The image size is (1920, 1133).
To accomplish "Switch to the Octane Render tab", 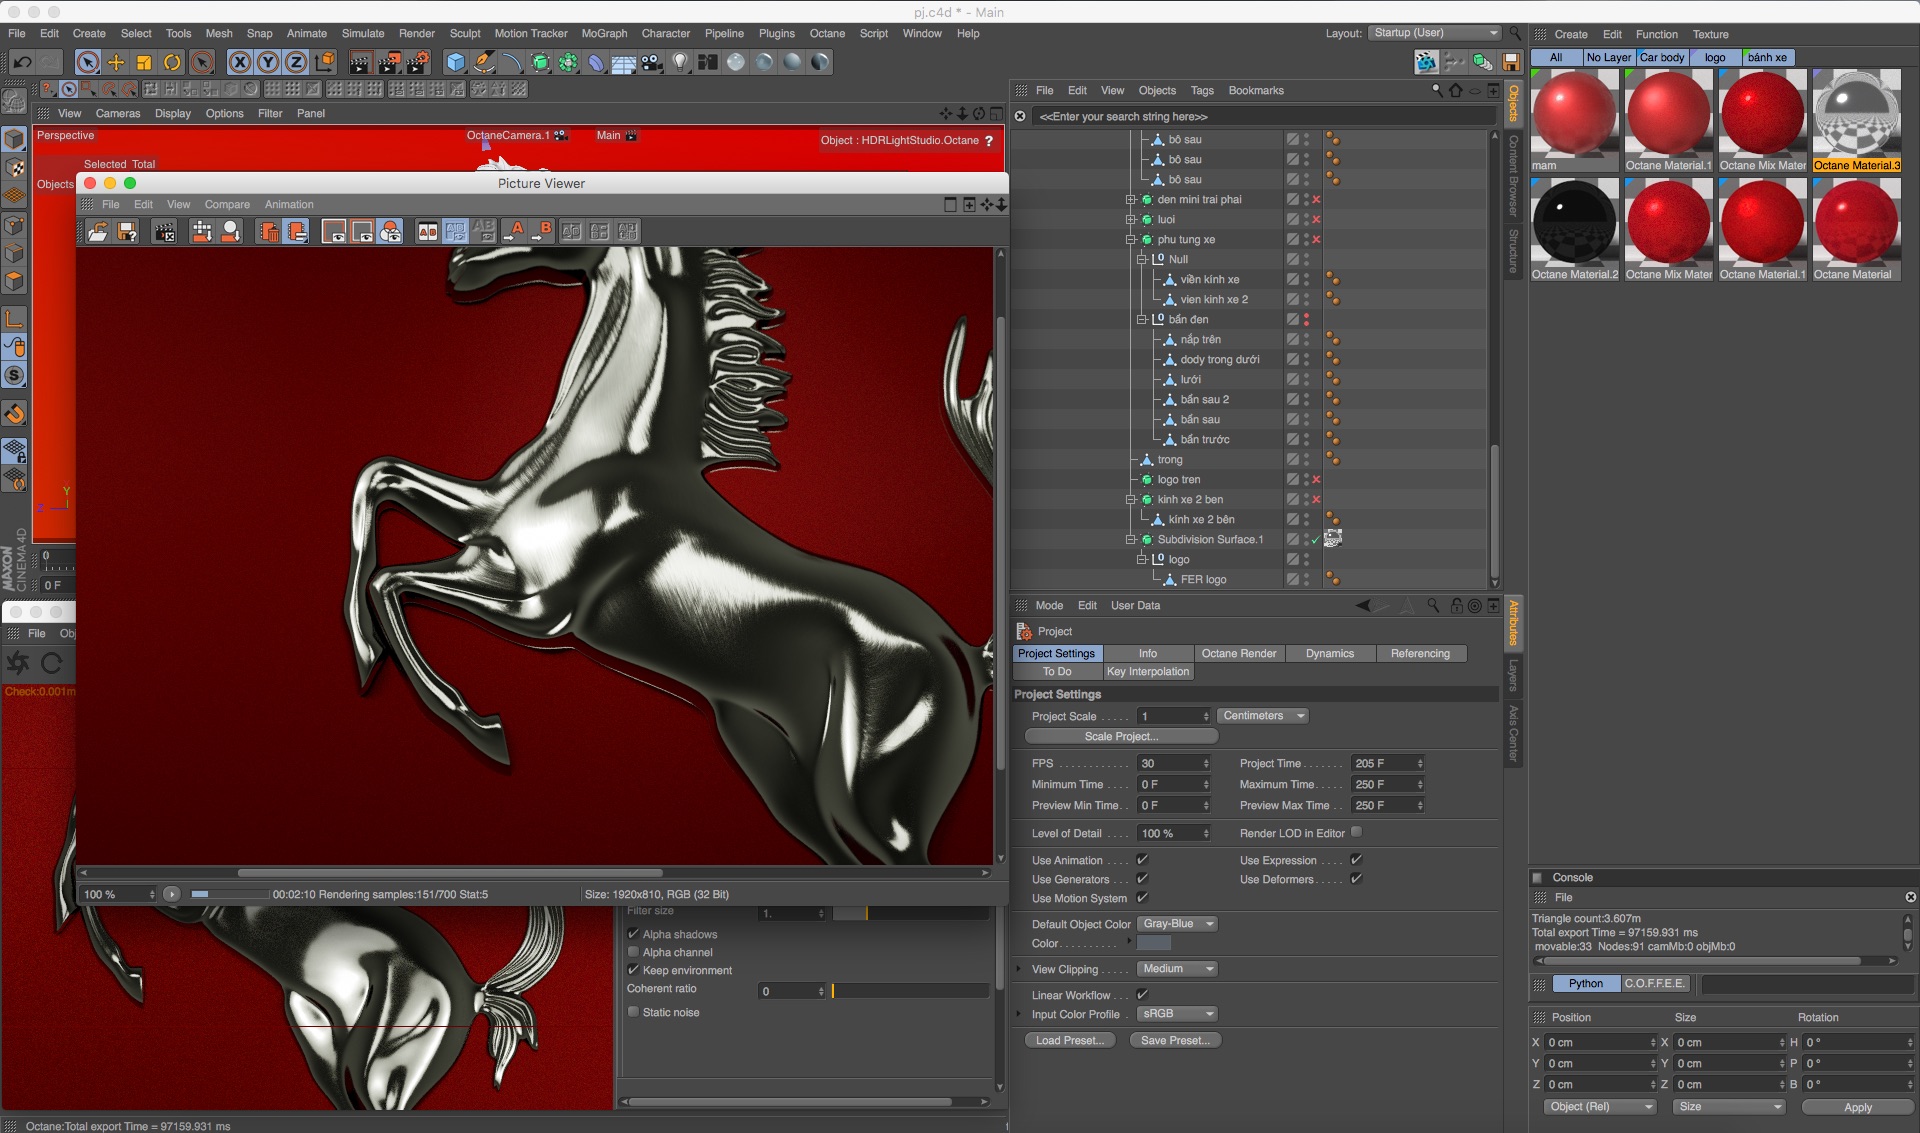I will point(1238,653).
